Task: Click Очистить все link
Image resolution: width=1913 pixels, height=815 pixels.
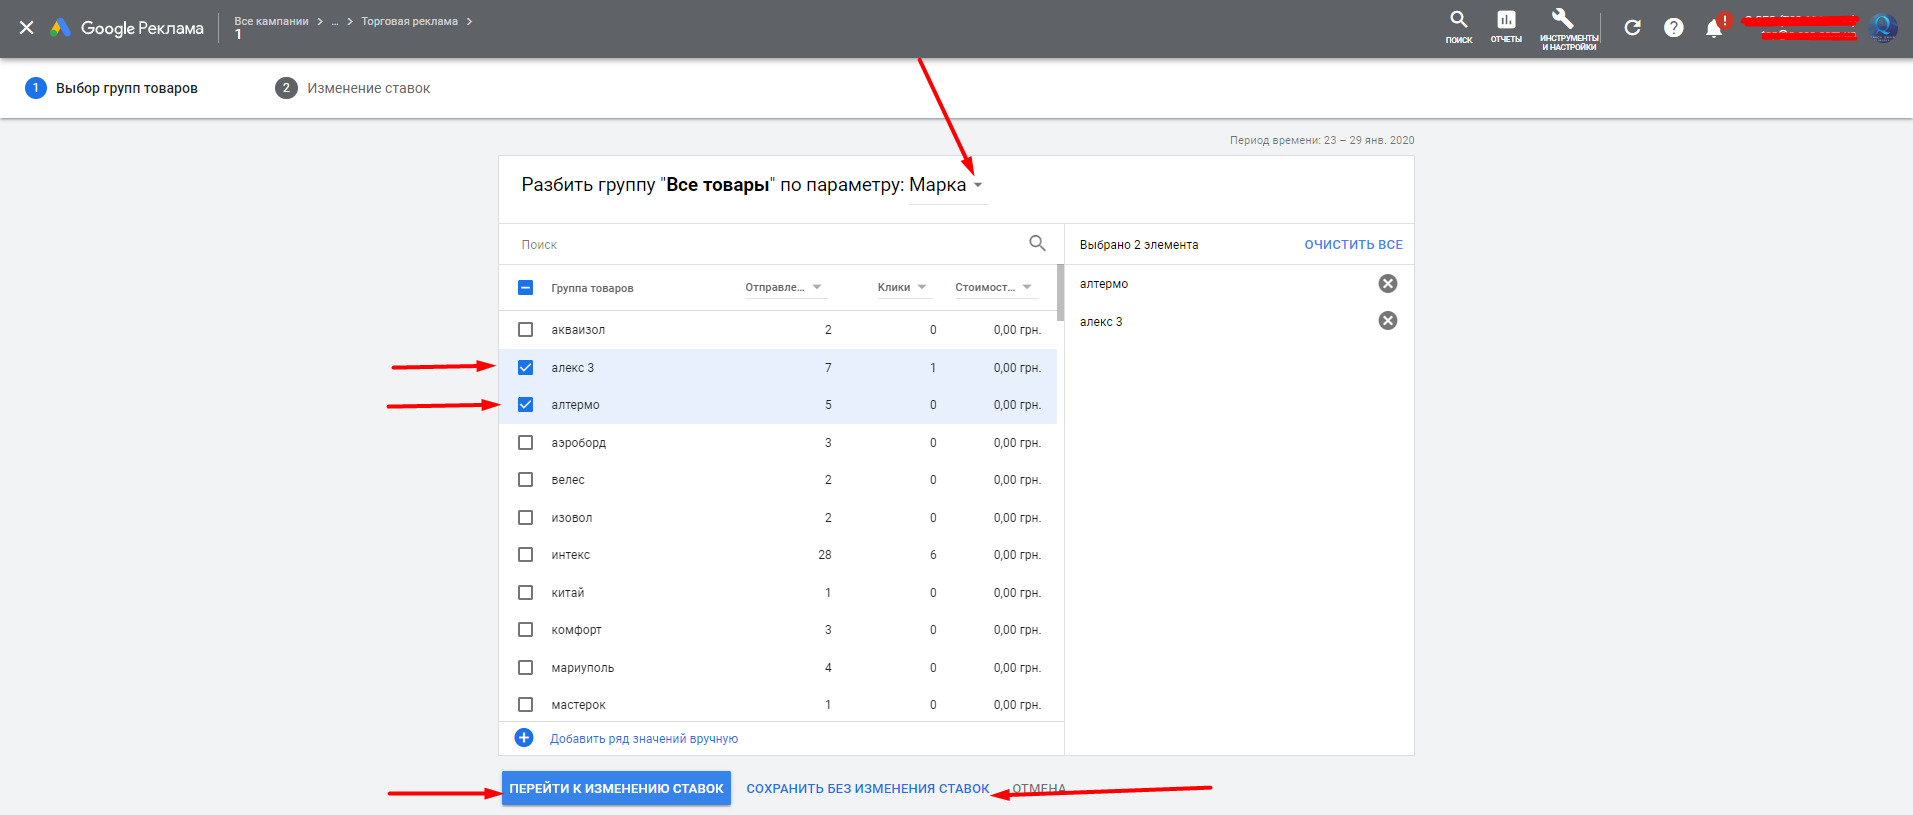Action: click(1353, 245)
